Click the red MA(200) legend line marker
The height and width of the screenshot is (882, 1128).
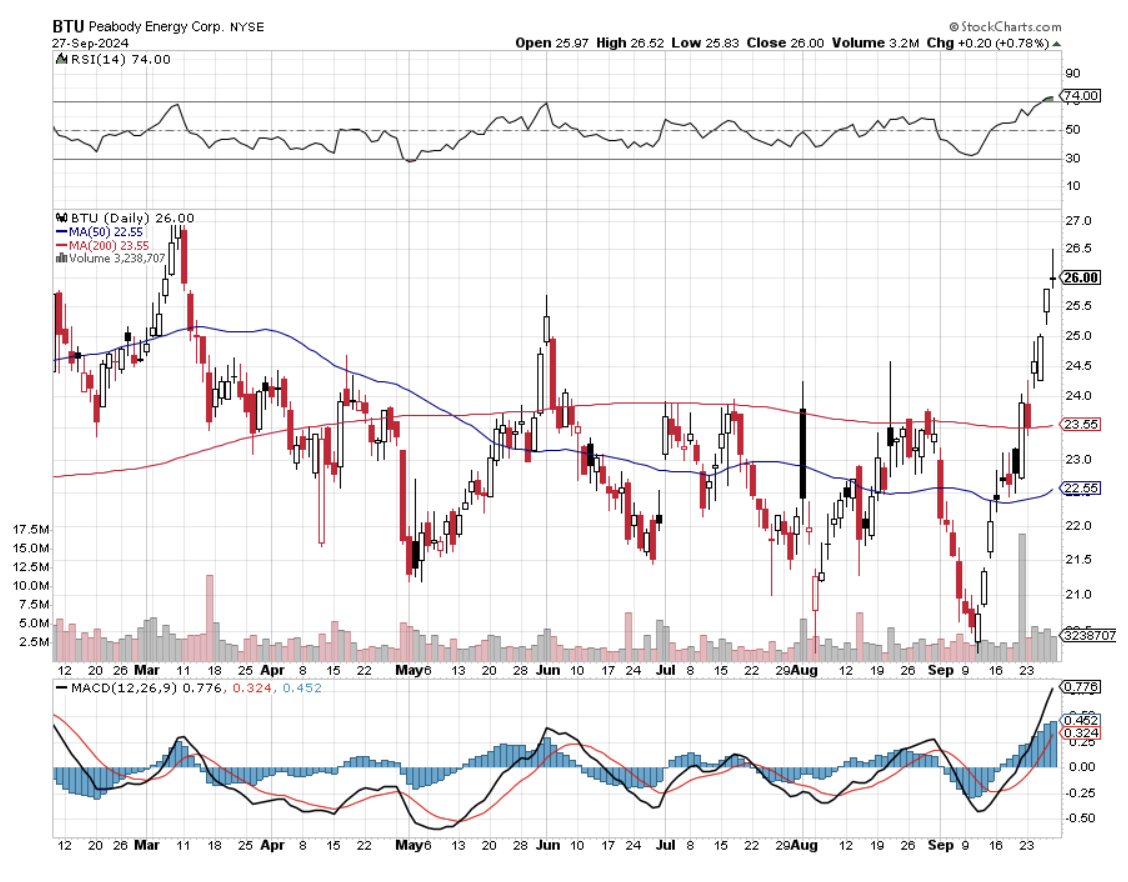pos(60,244)
